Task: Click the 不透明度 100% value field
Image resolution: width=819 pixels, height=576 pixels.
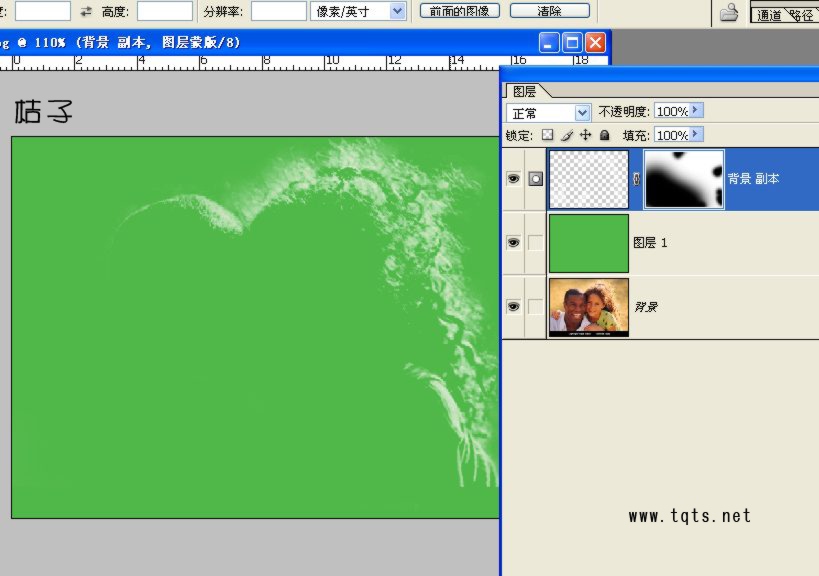Action: [x=672, y=111]
